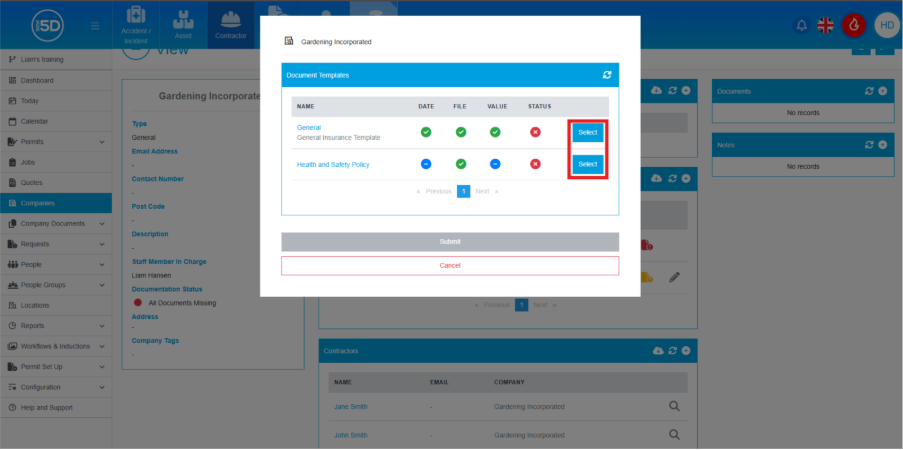Open the HD user avatar menu
The height and width of the screenshot is (450, 903).
[885, 26]
